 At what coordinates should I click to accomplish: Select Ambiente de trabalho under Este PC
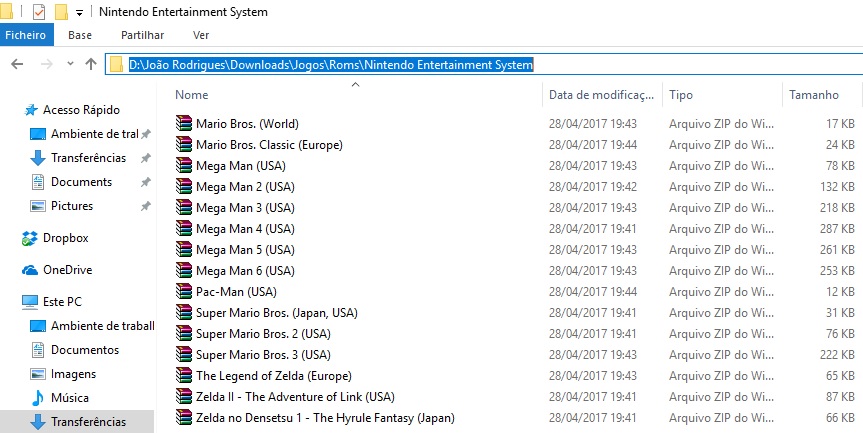(x=92, y=326)
